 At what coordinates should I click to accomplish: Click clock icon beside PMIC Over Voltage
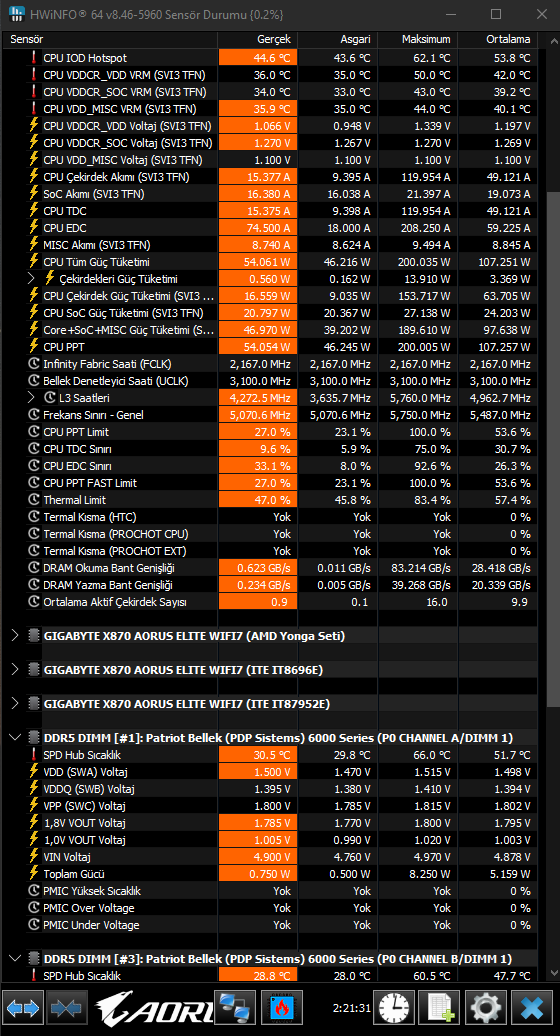[34, 908]
